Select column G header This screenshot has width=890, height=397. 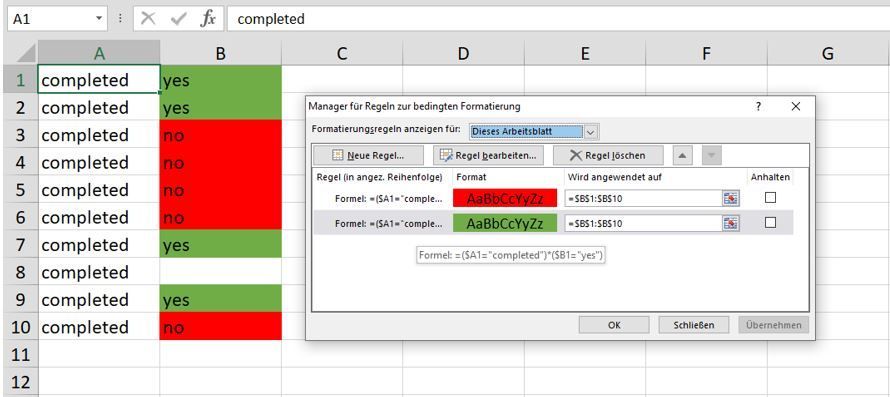point(828,53)
